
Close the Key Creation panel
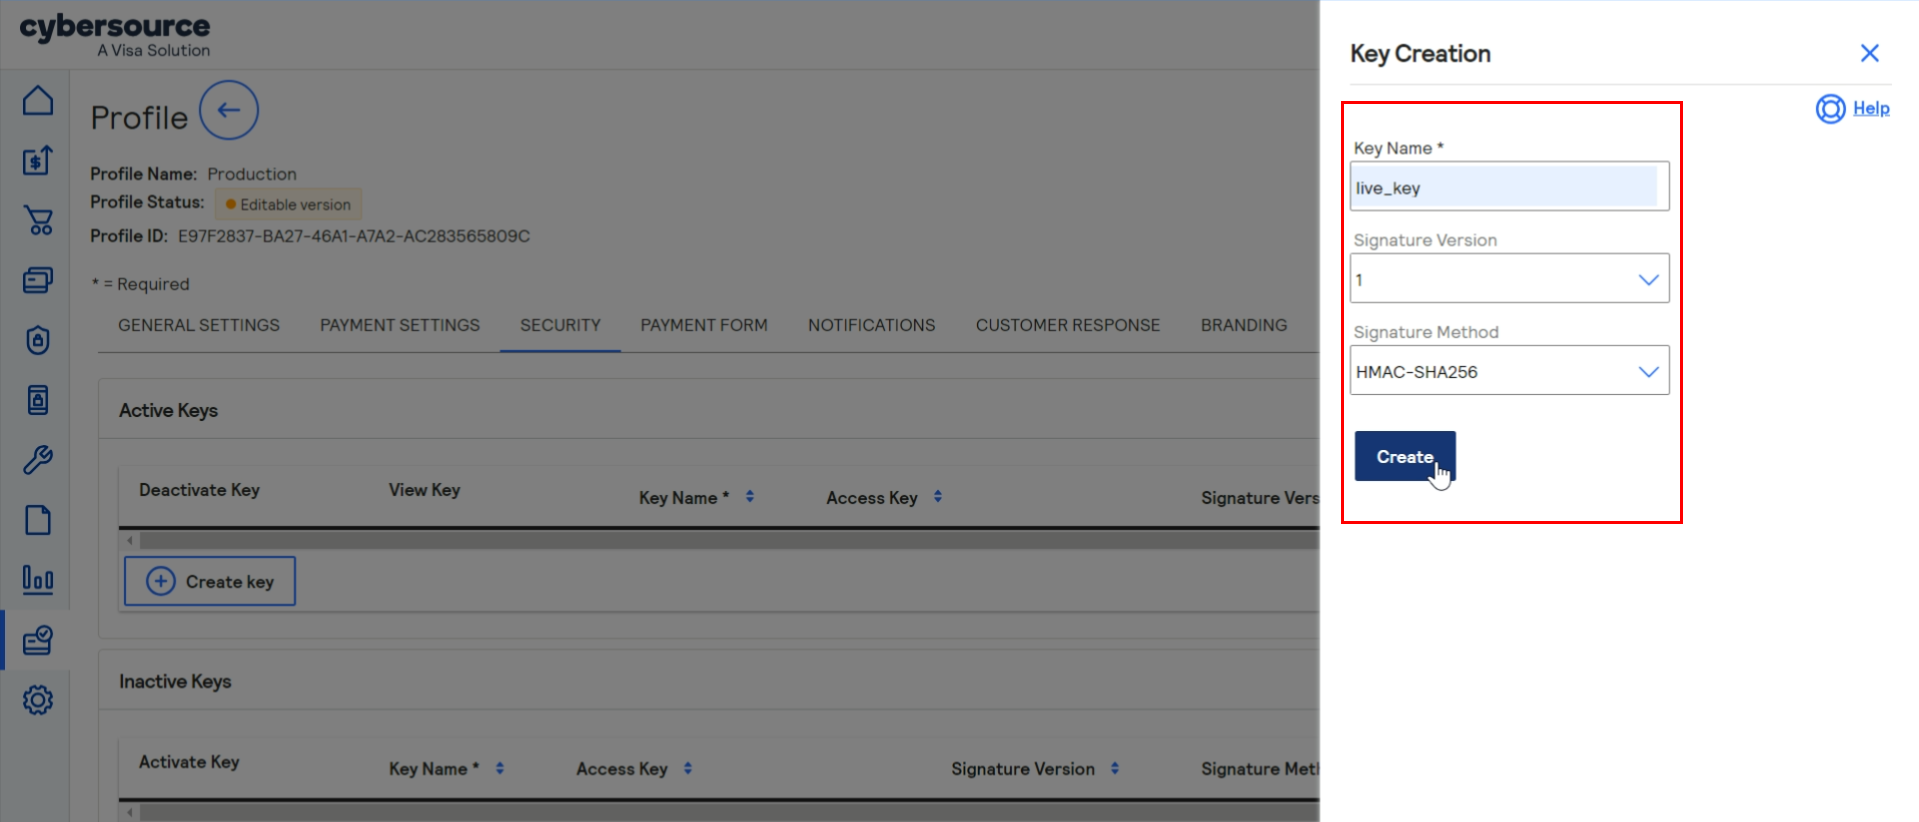coord(1869,53)
